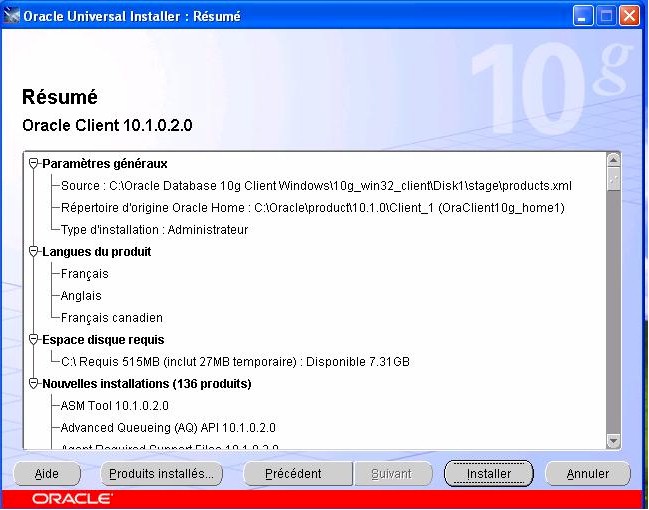
Task: Collapse Nouvelles installations (136 produits) node
Action: pyautogui.click(x=34, y=384)
